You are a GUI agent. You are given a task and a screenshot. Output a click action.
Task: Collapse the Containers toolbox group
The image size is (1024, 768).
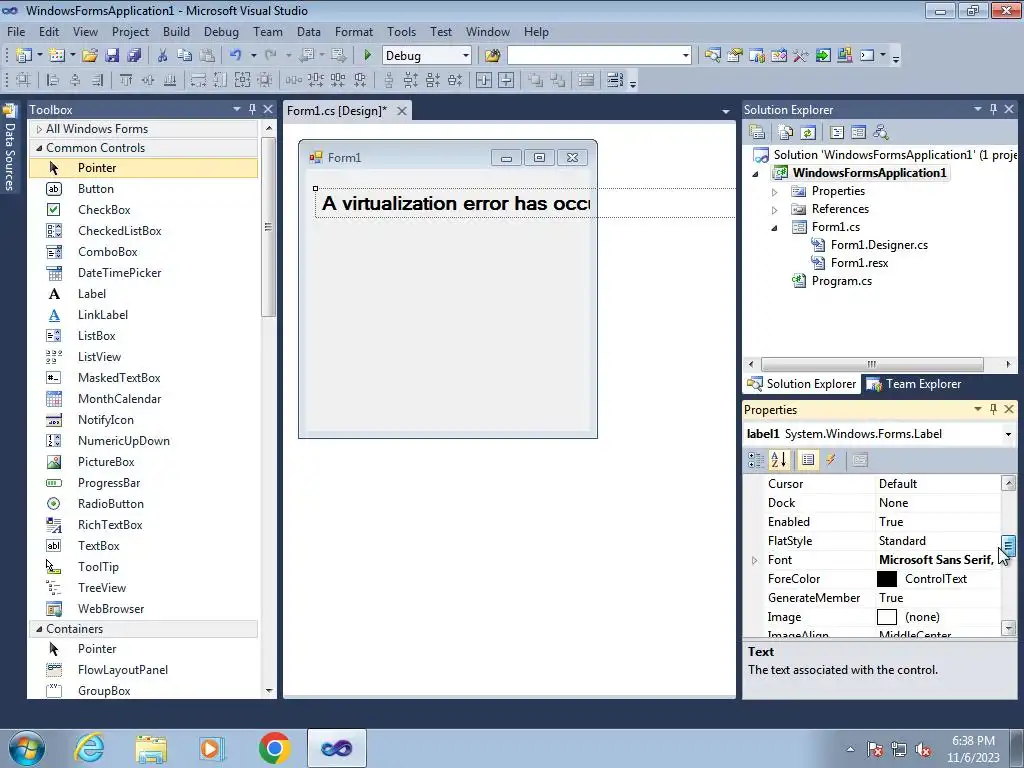39,629
